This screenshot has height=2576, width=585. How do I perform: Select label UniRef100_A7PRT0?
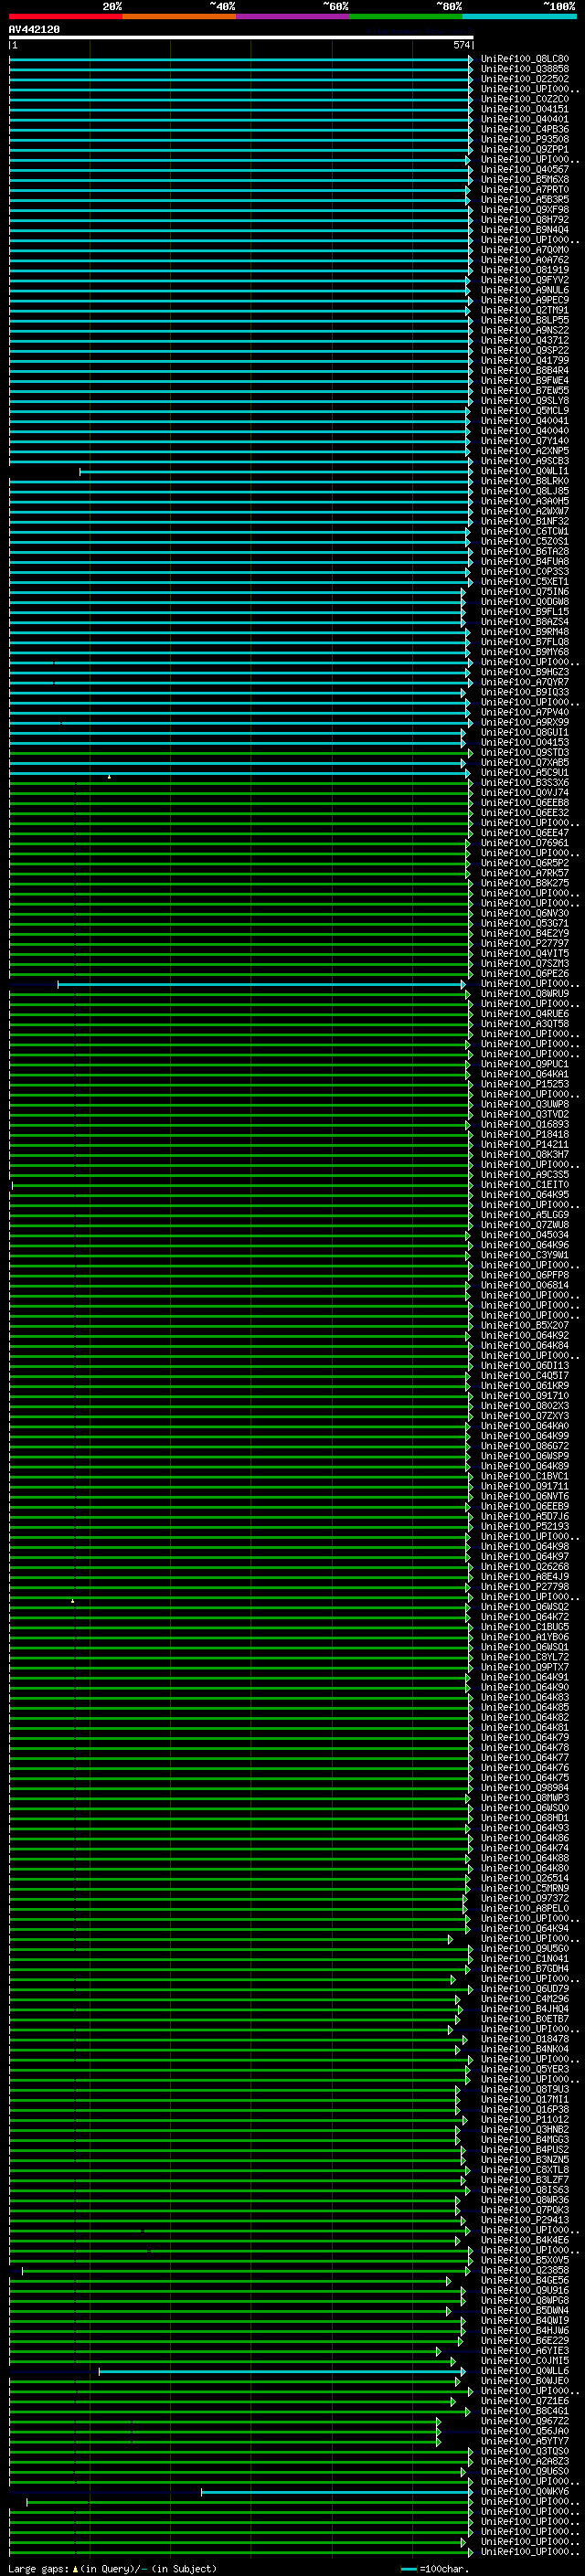[525, 189]
